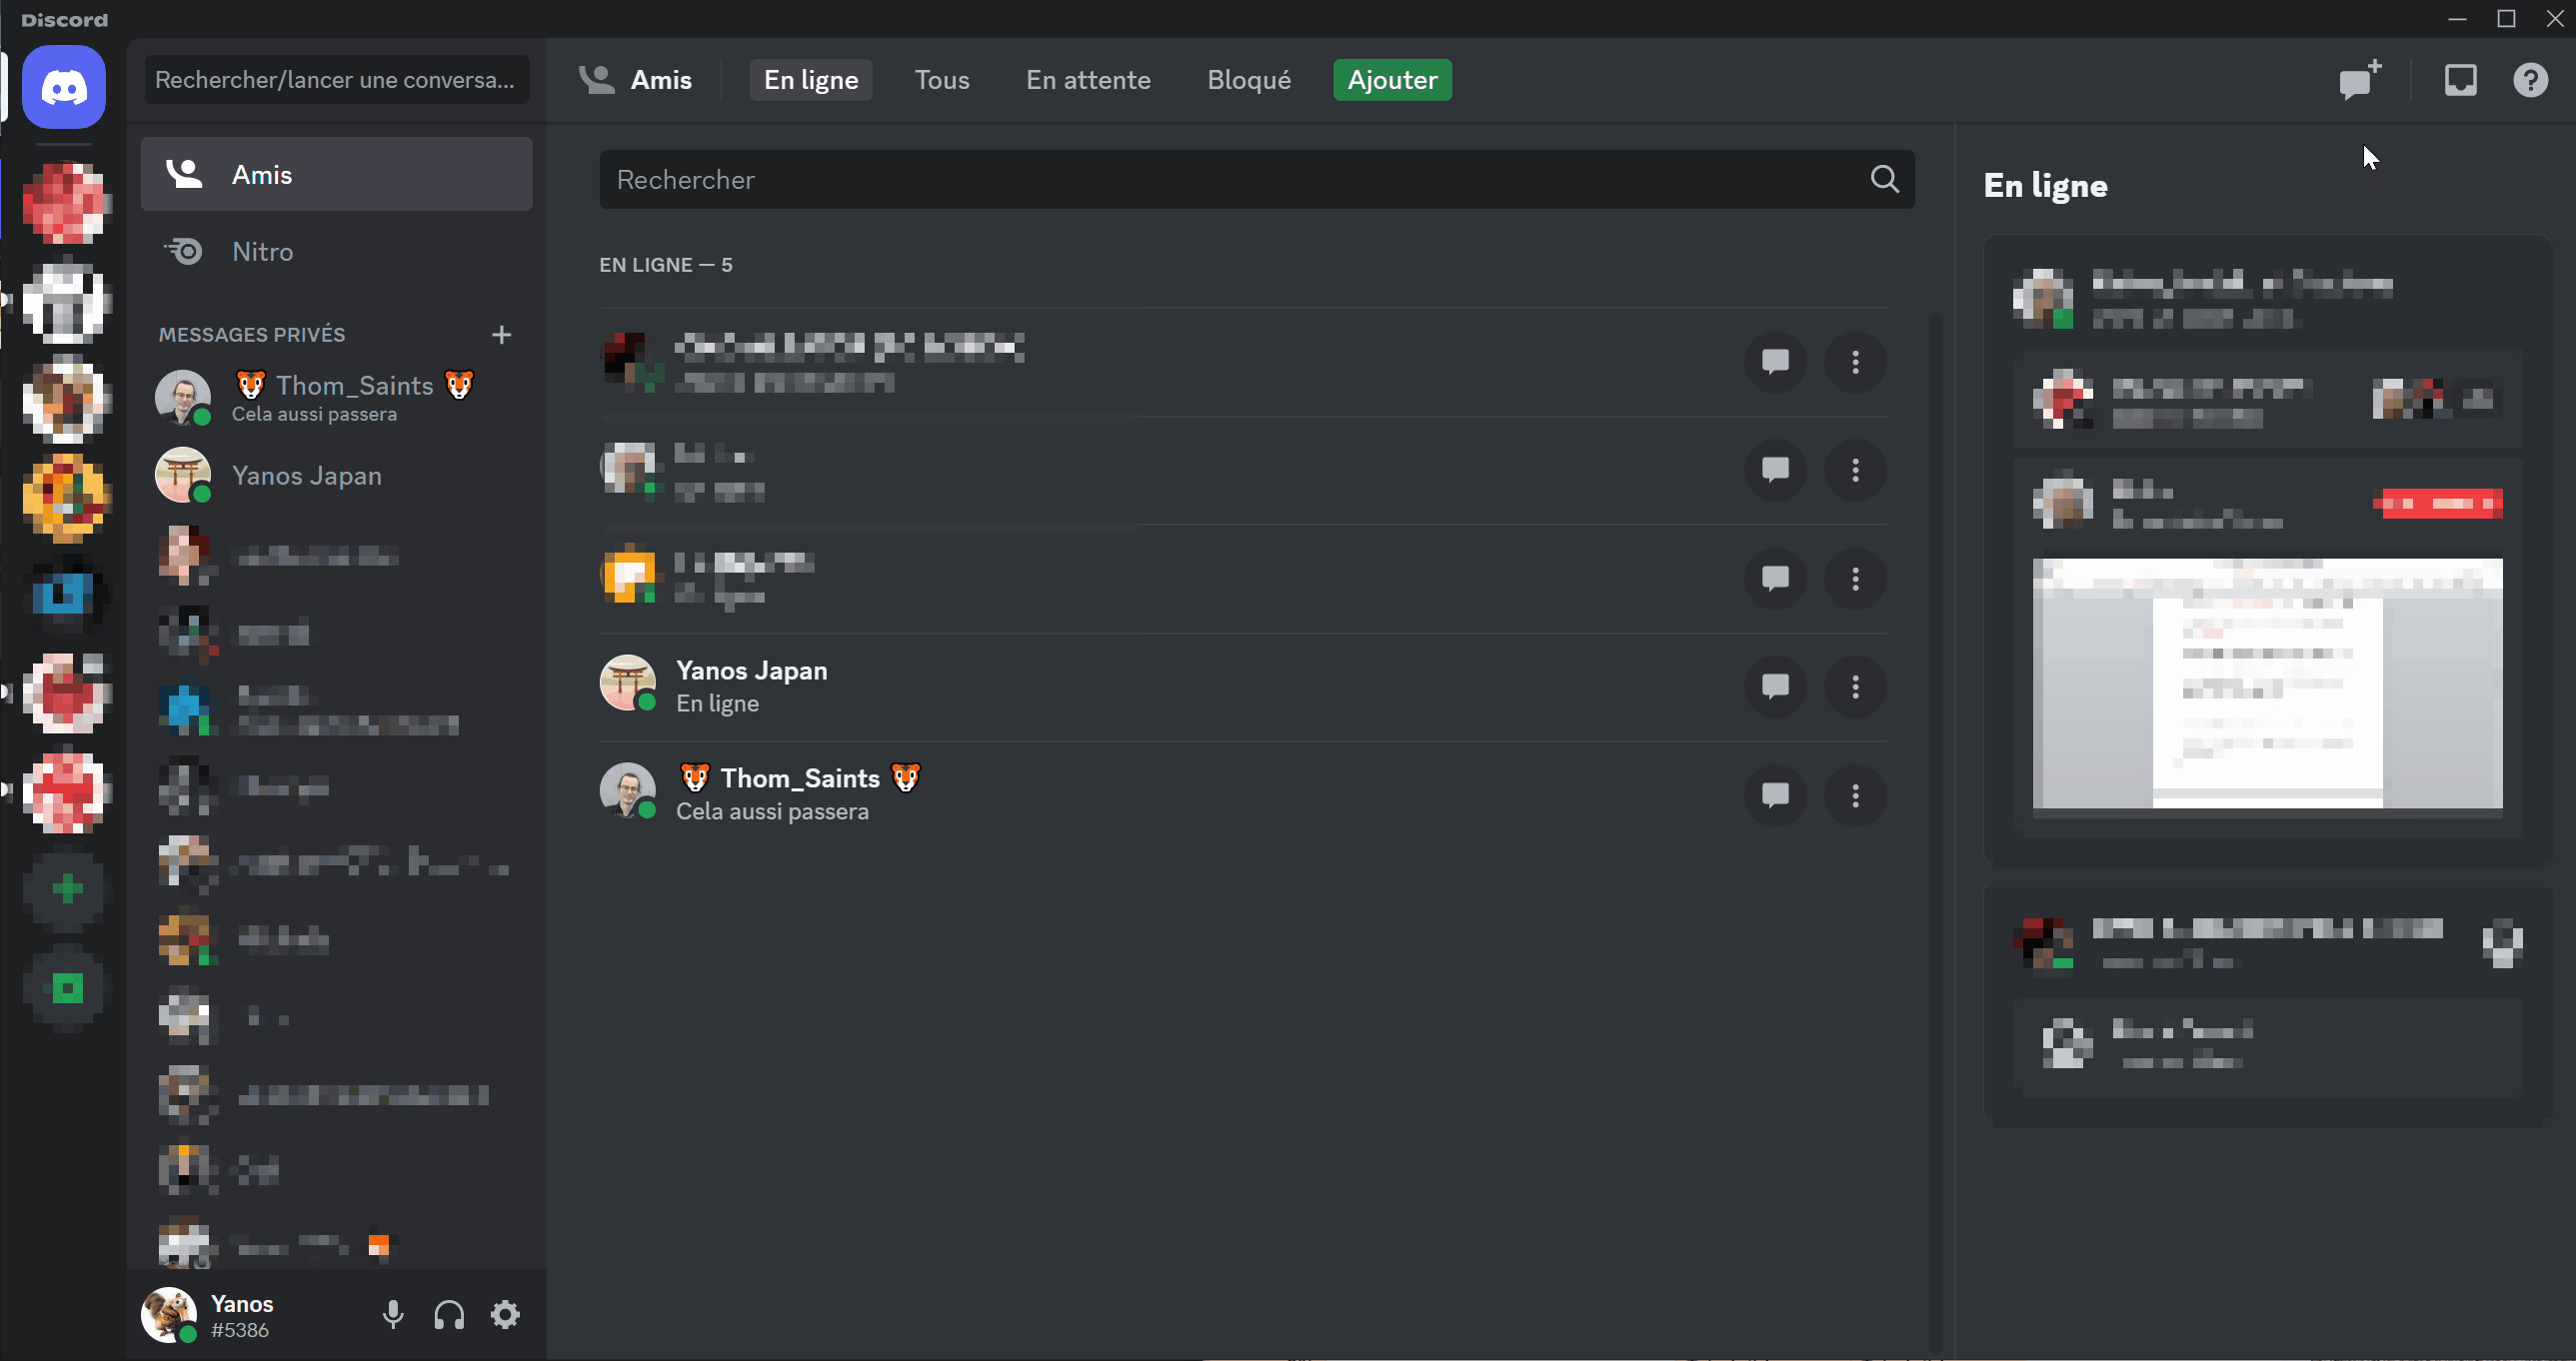Open explore public servers compass icon
This screenshot has width=2576, height=1361.
pyautogui.click(x=67, y=988)
